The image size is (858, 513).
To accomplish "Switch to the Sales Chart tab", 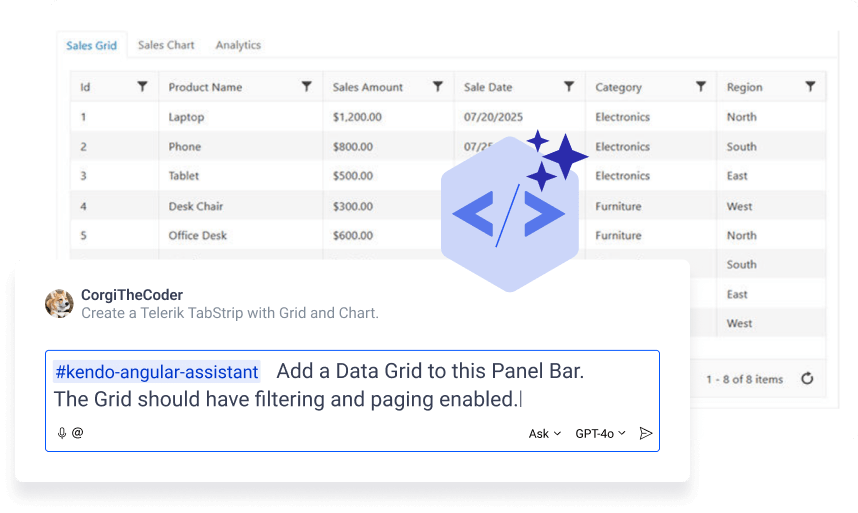I will 166,45.
